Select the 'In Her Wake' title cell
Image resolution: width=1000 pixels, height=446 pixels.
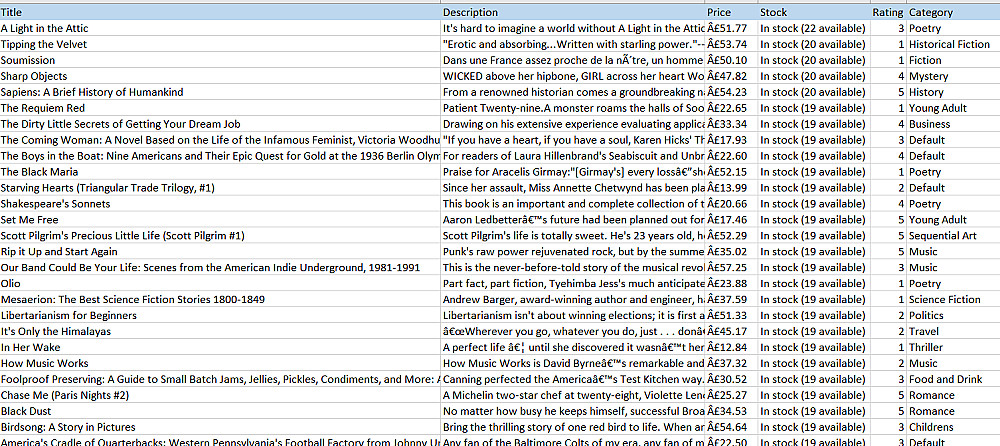pyautogui.click(x=220, y=347)
